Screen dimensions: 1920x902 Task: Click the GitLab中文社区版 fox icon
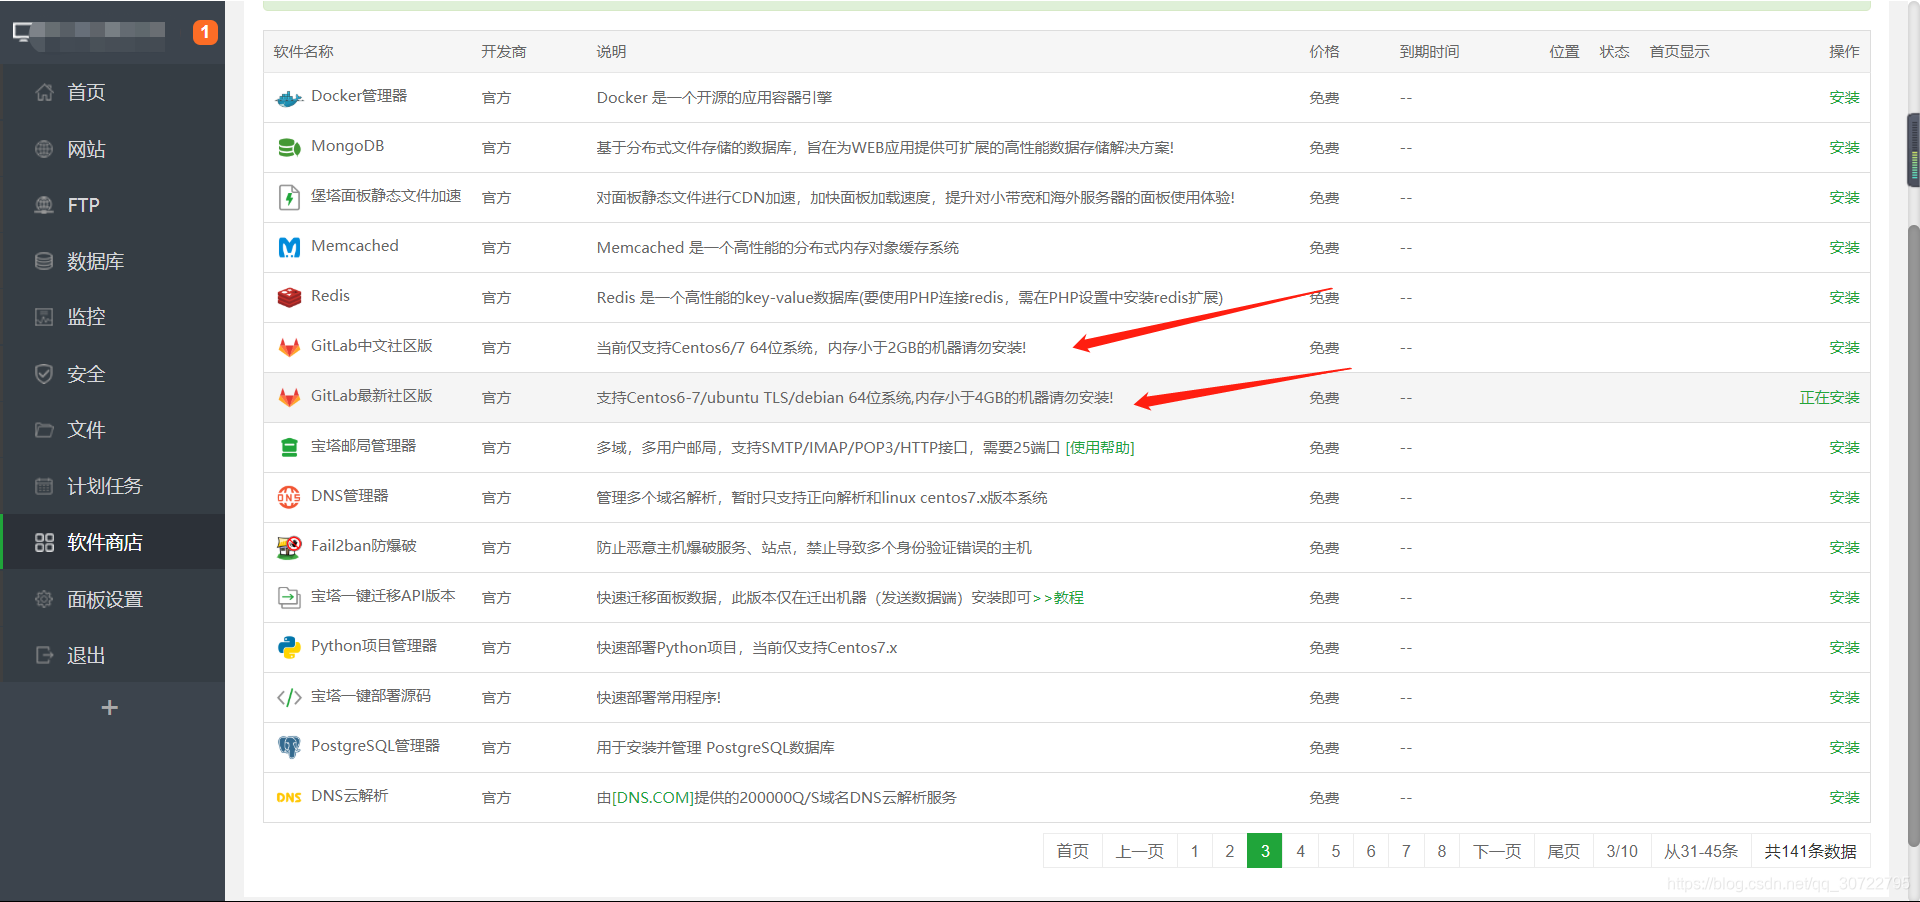pyautogui.click(x=289, y=348)
